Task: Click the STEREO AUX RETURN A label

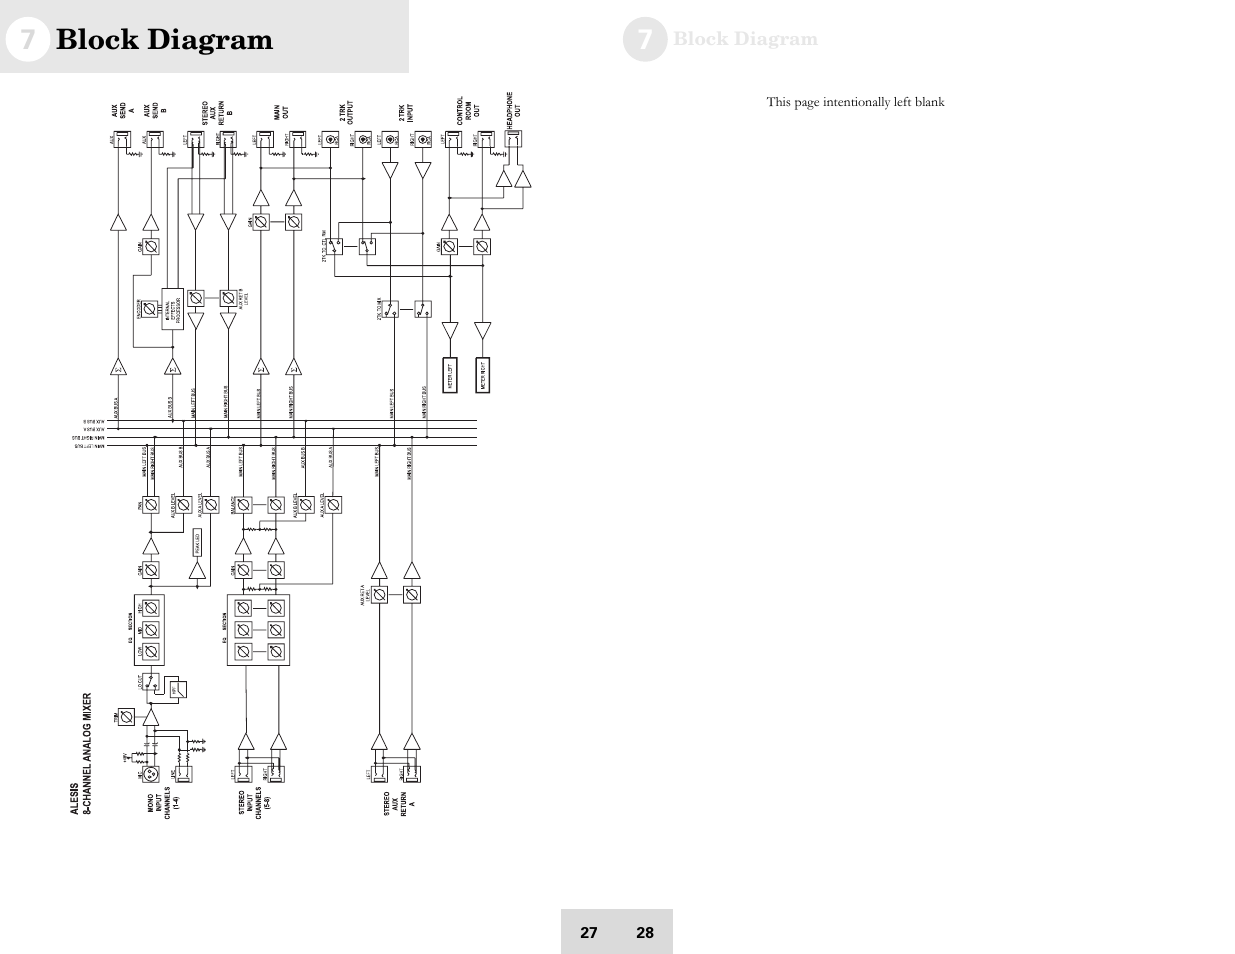Action: coord(398,805)
